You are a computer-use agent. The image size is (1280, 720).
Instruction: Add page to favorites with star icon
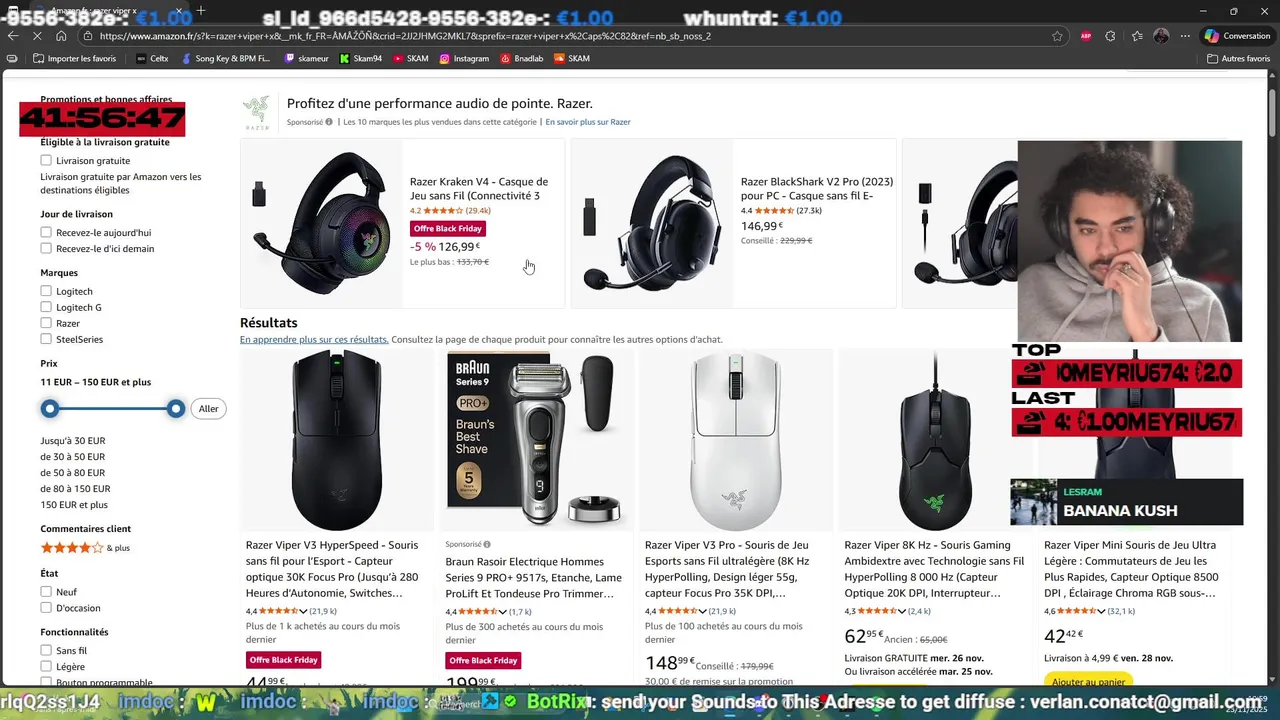[x=1057, y=36]
